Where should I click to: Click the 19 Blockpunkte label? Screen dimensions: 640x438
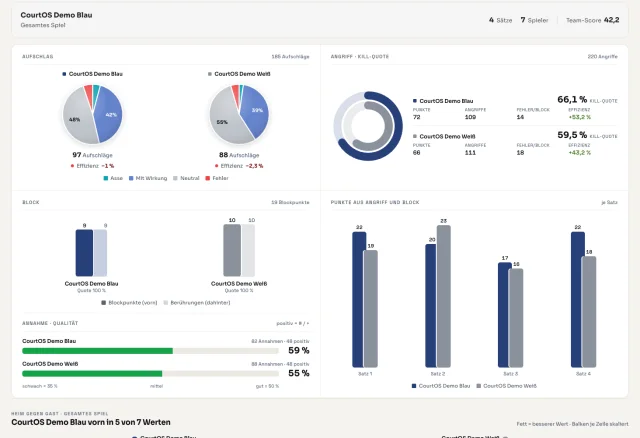(290, 202)
